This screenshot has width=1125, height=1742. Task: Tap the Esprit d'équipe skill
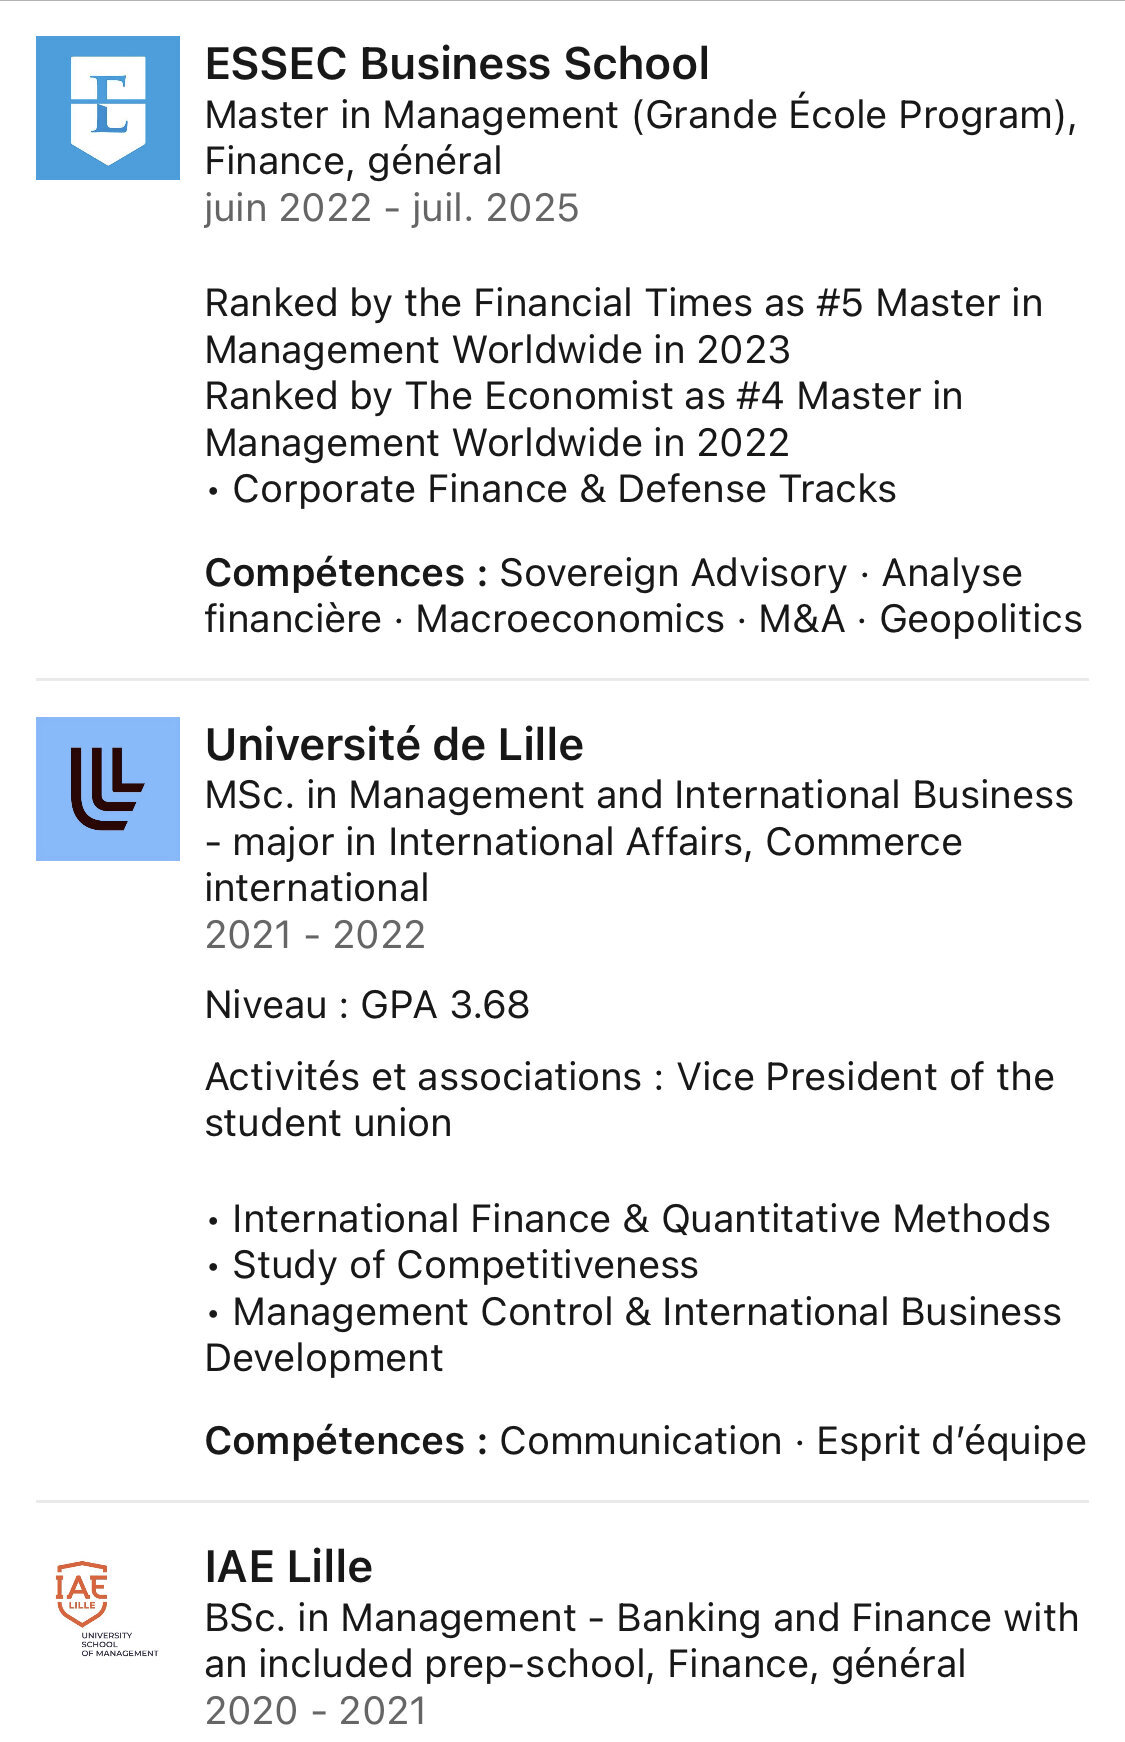pyautogui.click(x=951, y=1441)
